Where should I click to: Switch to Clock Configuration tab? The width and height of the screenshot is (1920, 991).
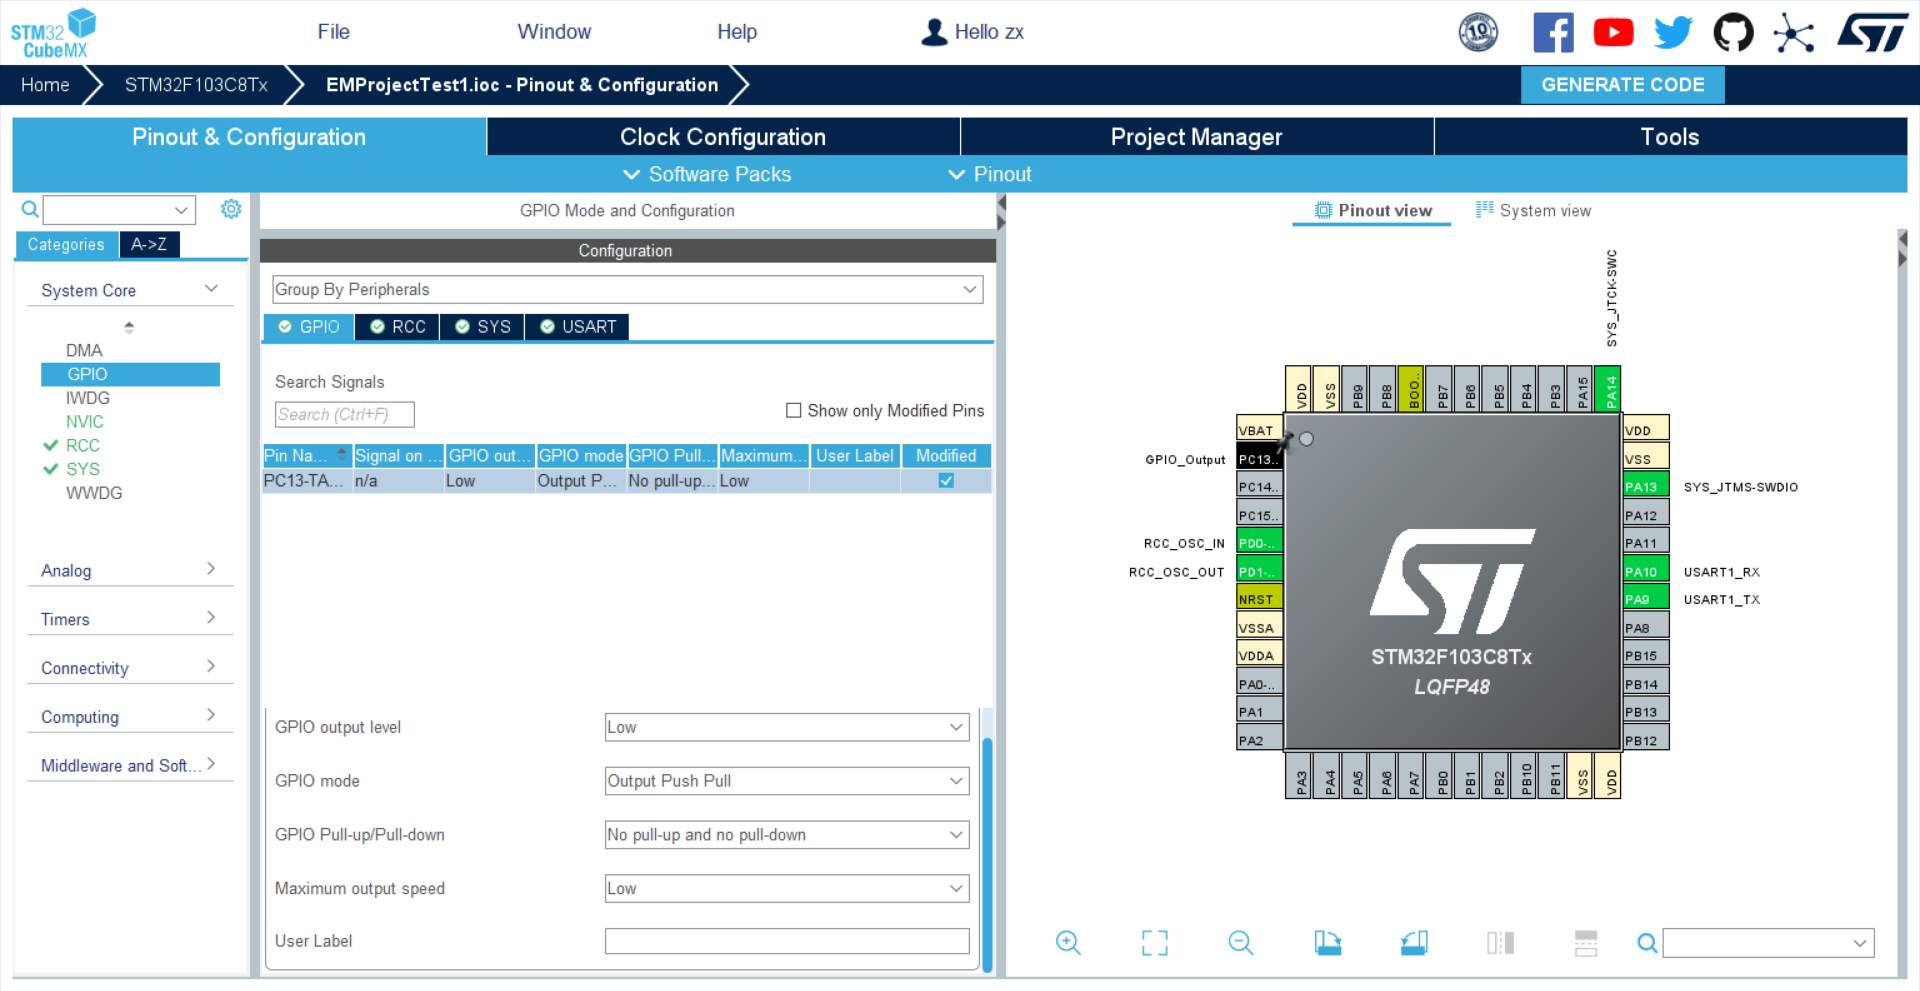point(723,137)
